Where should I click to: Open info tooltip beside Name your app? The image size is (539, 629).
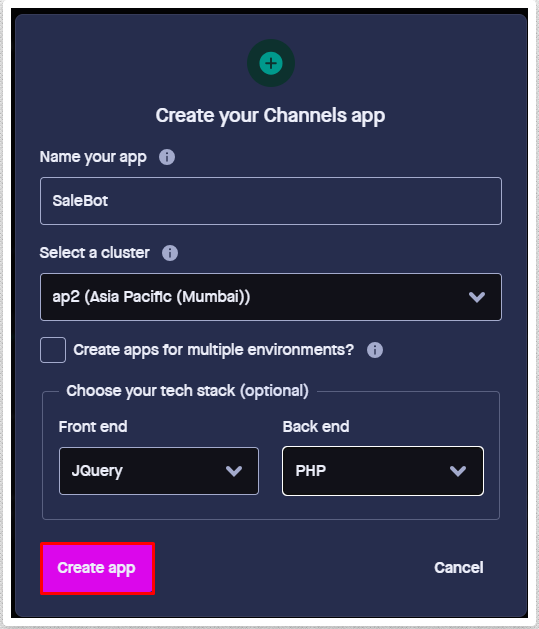pyautogui.click(x=167, y=157)
